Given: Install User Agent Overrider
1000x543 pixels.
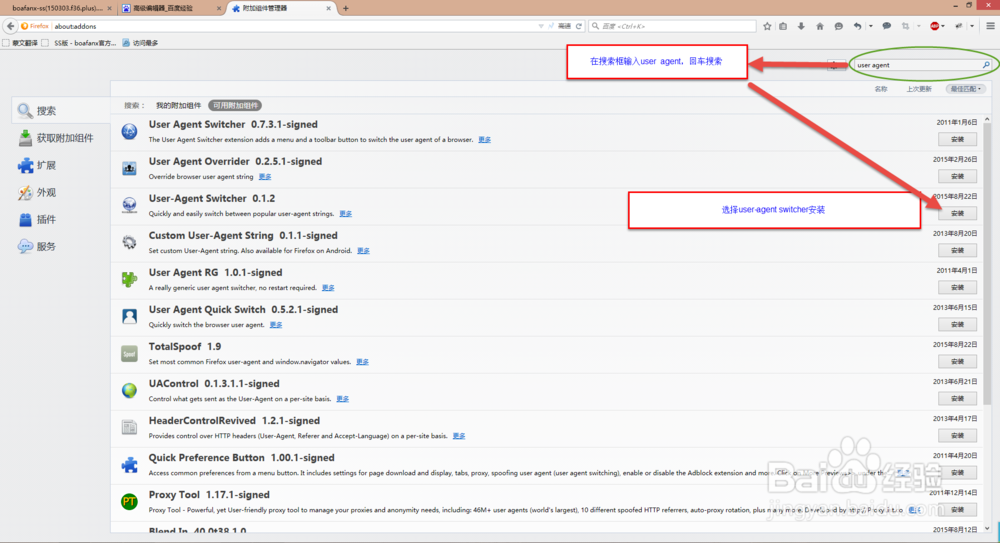Looking at the screenshot, I should point(957,176).
